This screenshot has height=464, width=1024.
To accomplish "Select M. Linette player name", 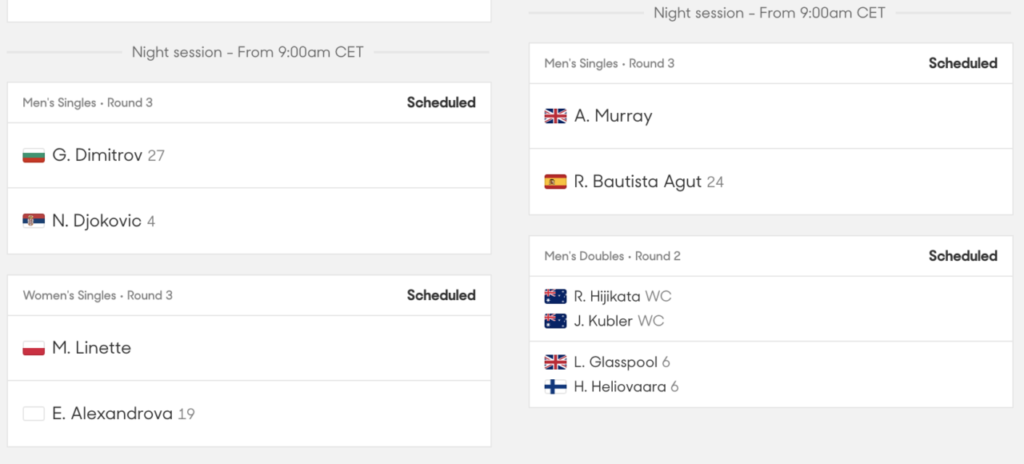I will [x=91, y=349].
